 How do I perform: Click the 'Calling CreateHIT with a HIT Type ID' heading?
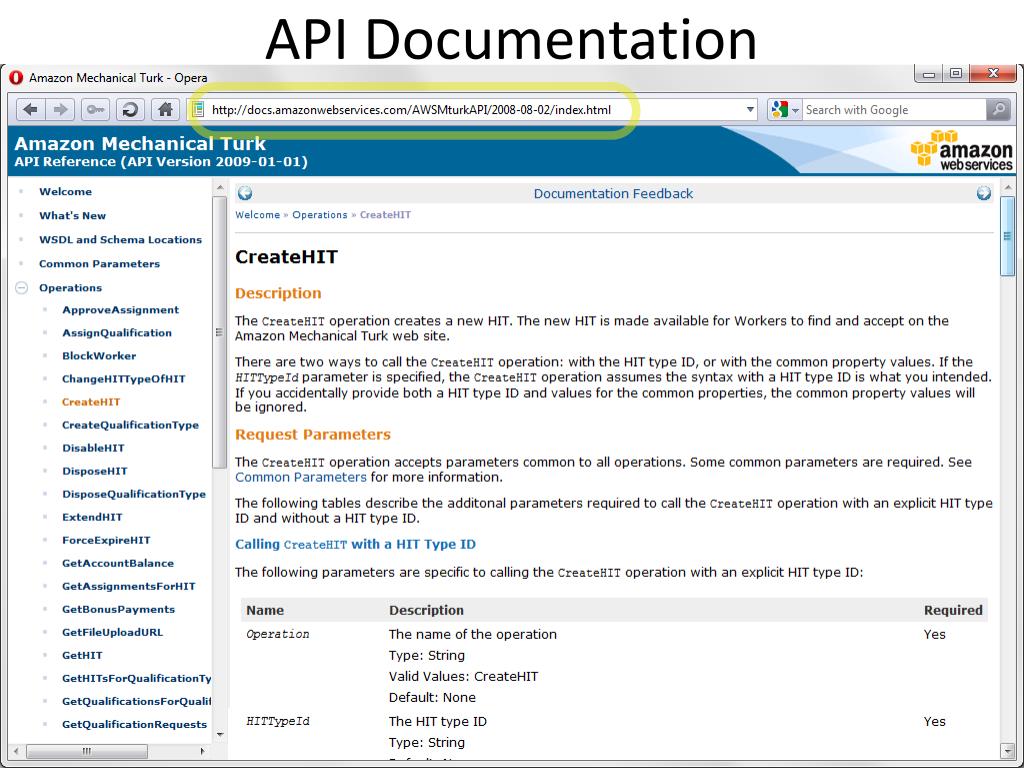[x=355, y=545]
